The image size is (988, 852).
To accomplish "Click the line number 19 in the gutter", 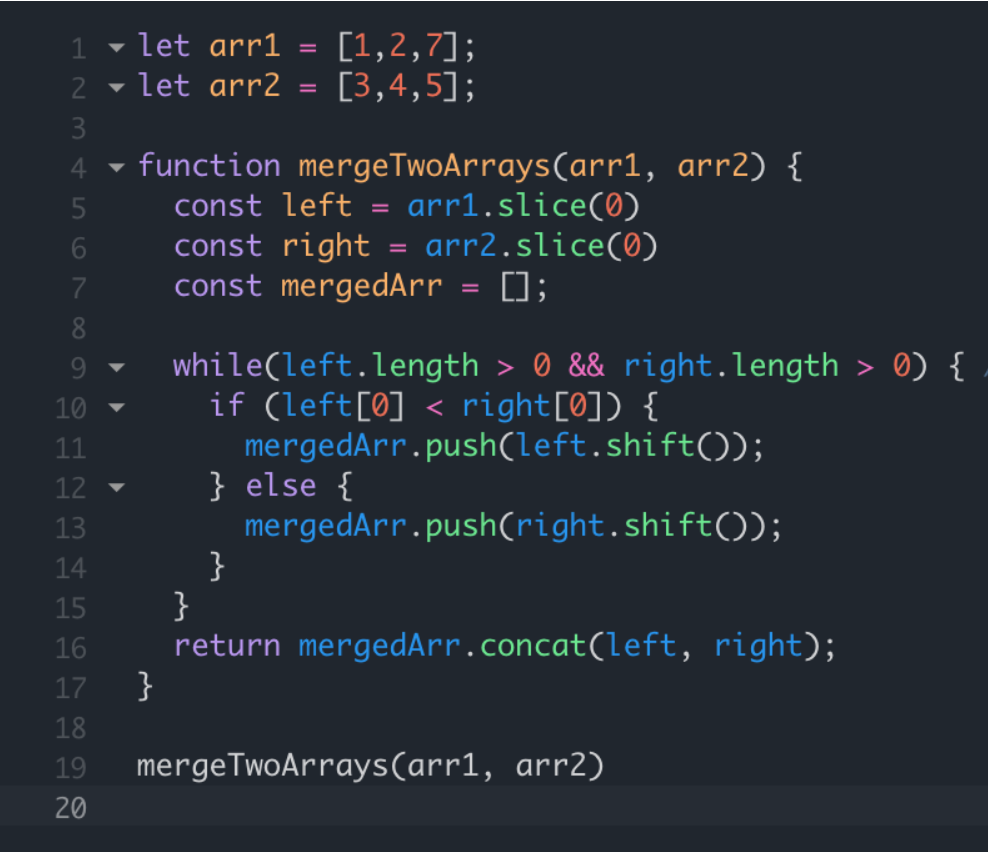I will (70, 766).
